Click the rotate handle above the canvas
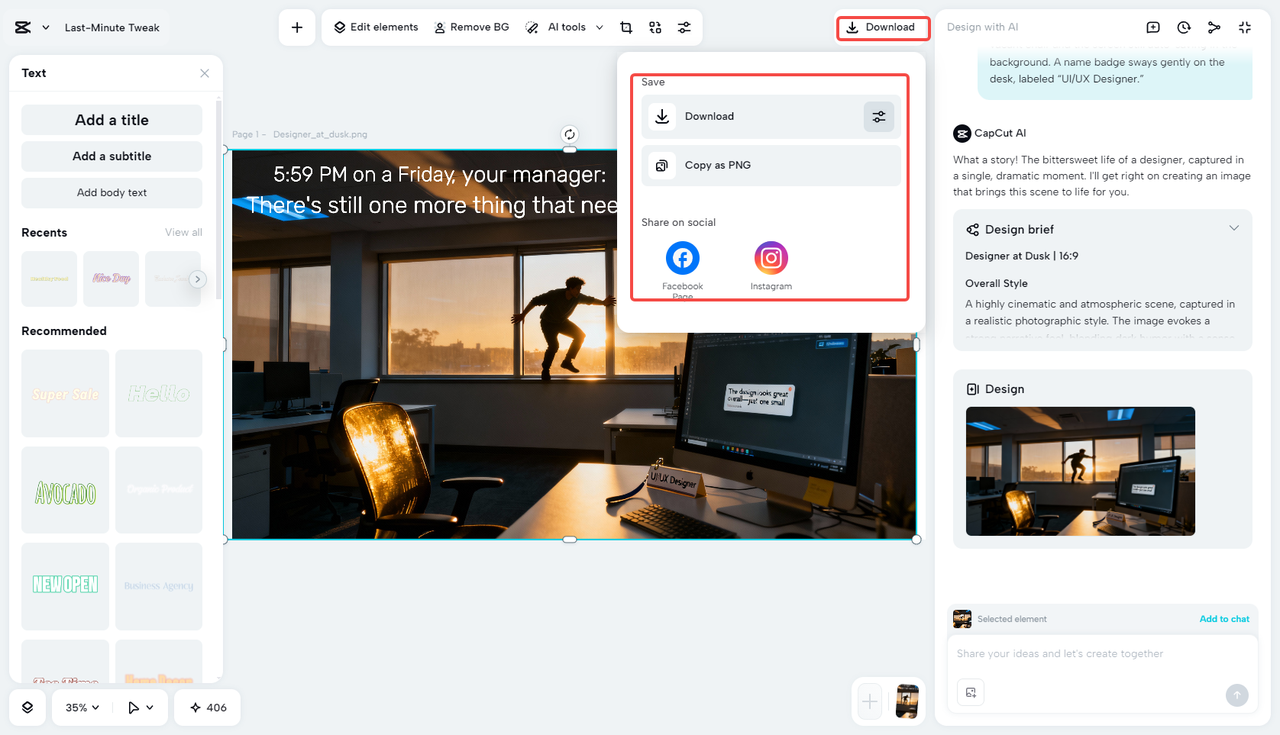The image size is (1280, 735). click(x=570, y=134)
